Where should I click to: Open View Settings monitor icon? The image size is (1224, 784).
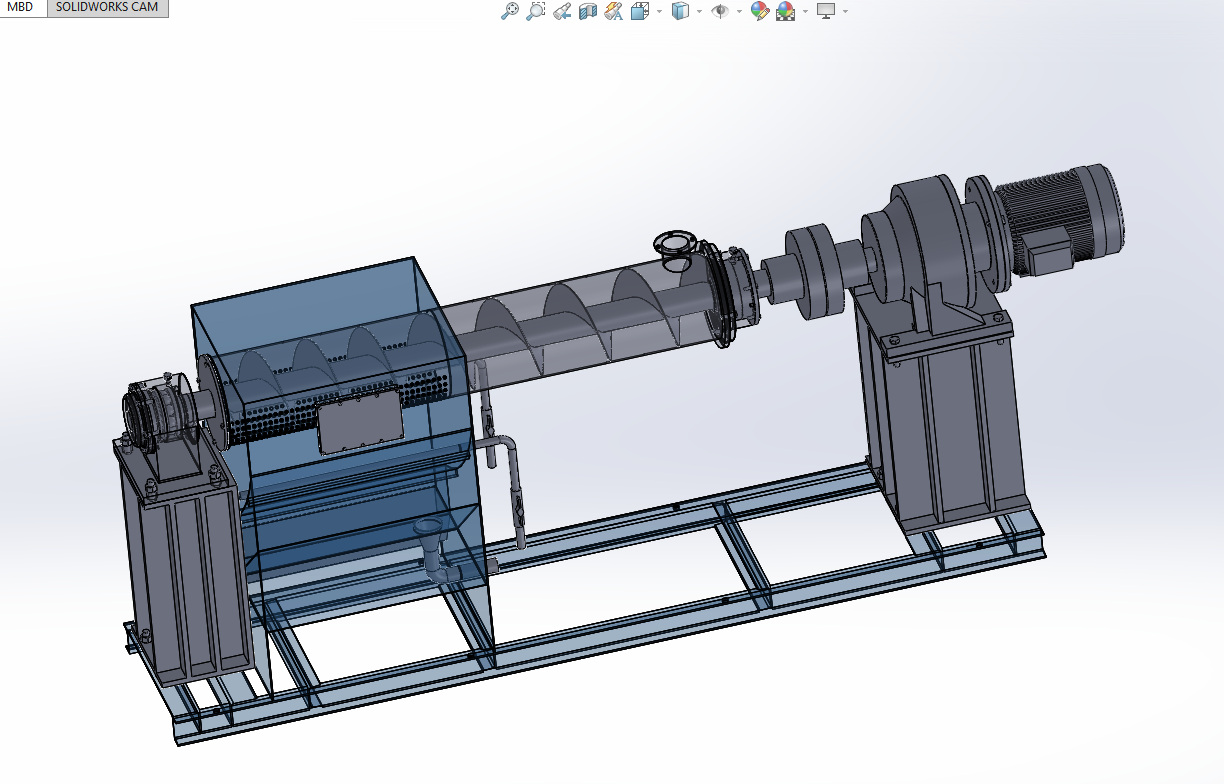point(826,11)
